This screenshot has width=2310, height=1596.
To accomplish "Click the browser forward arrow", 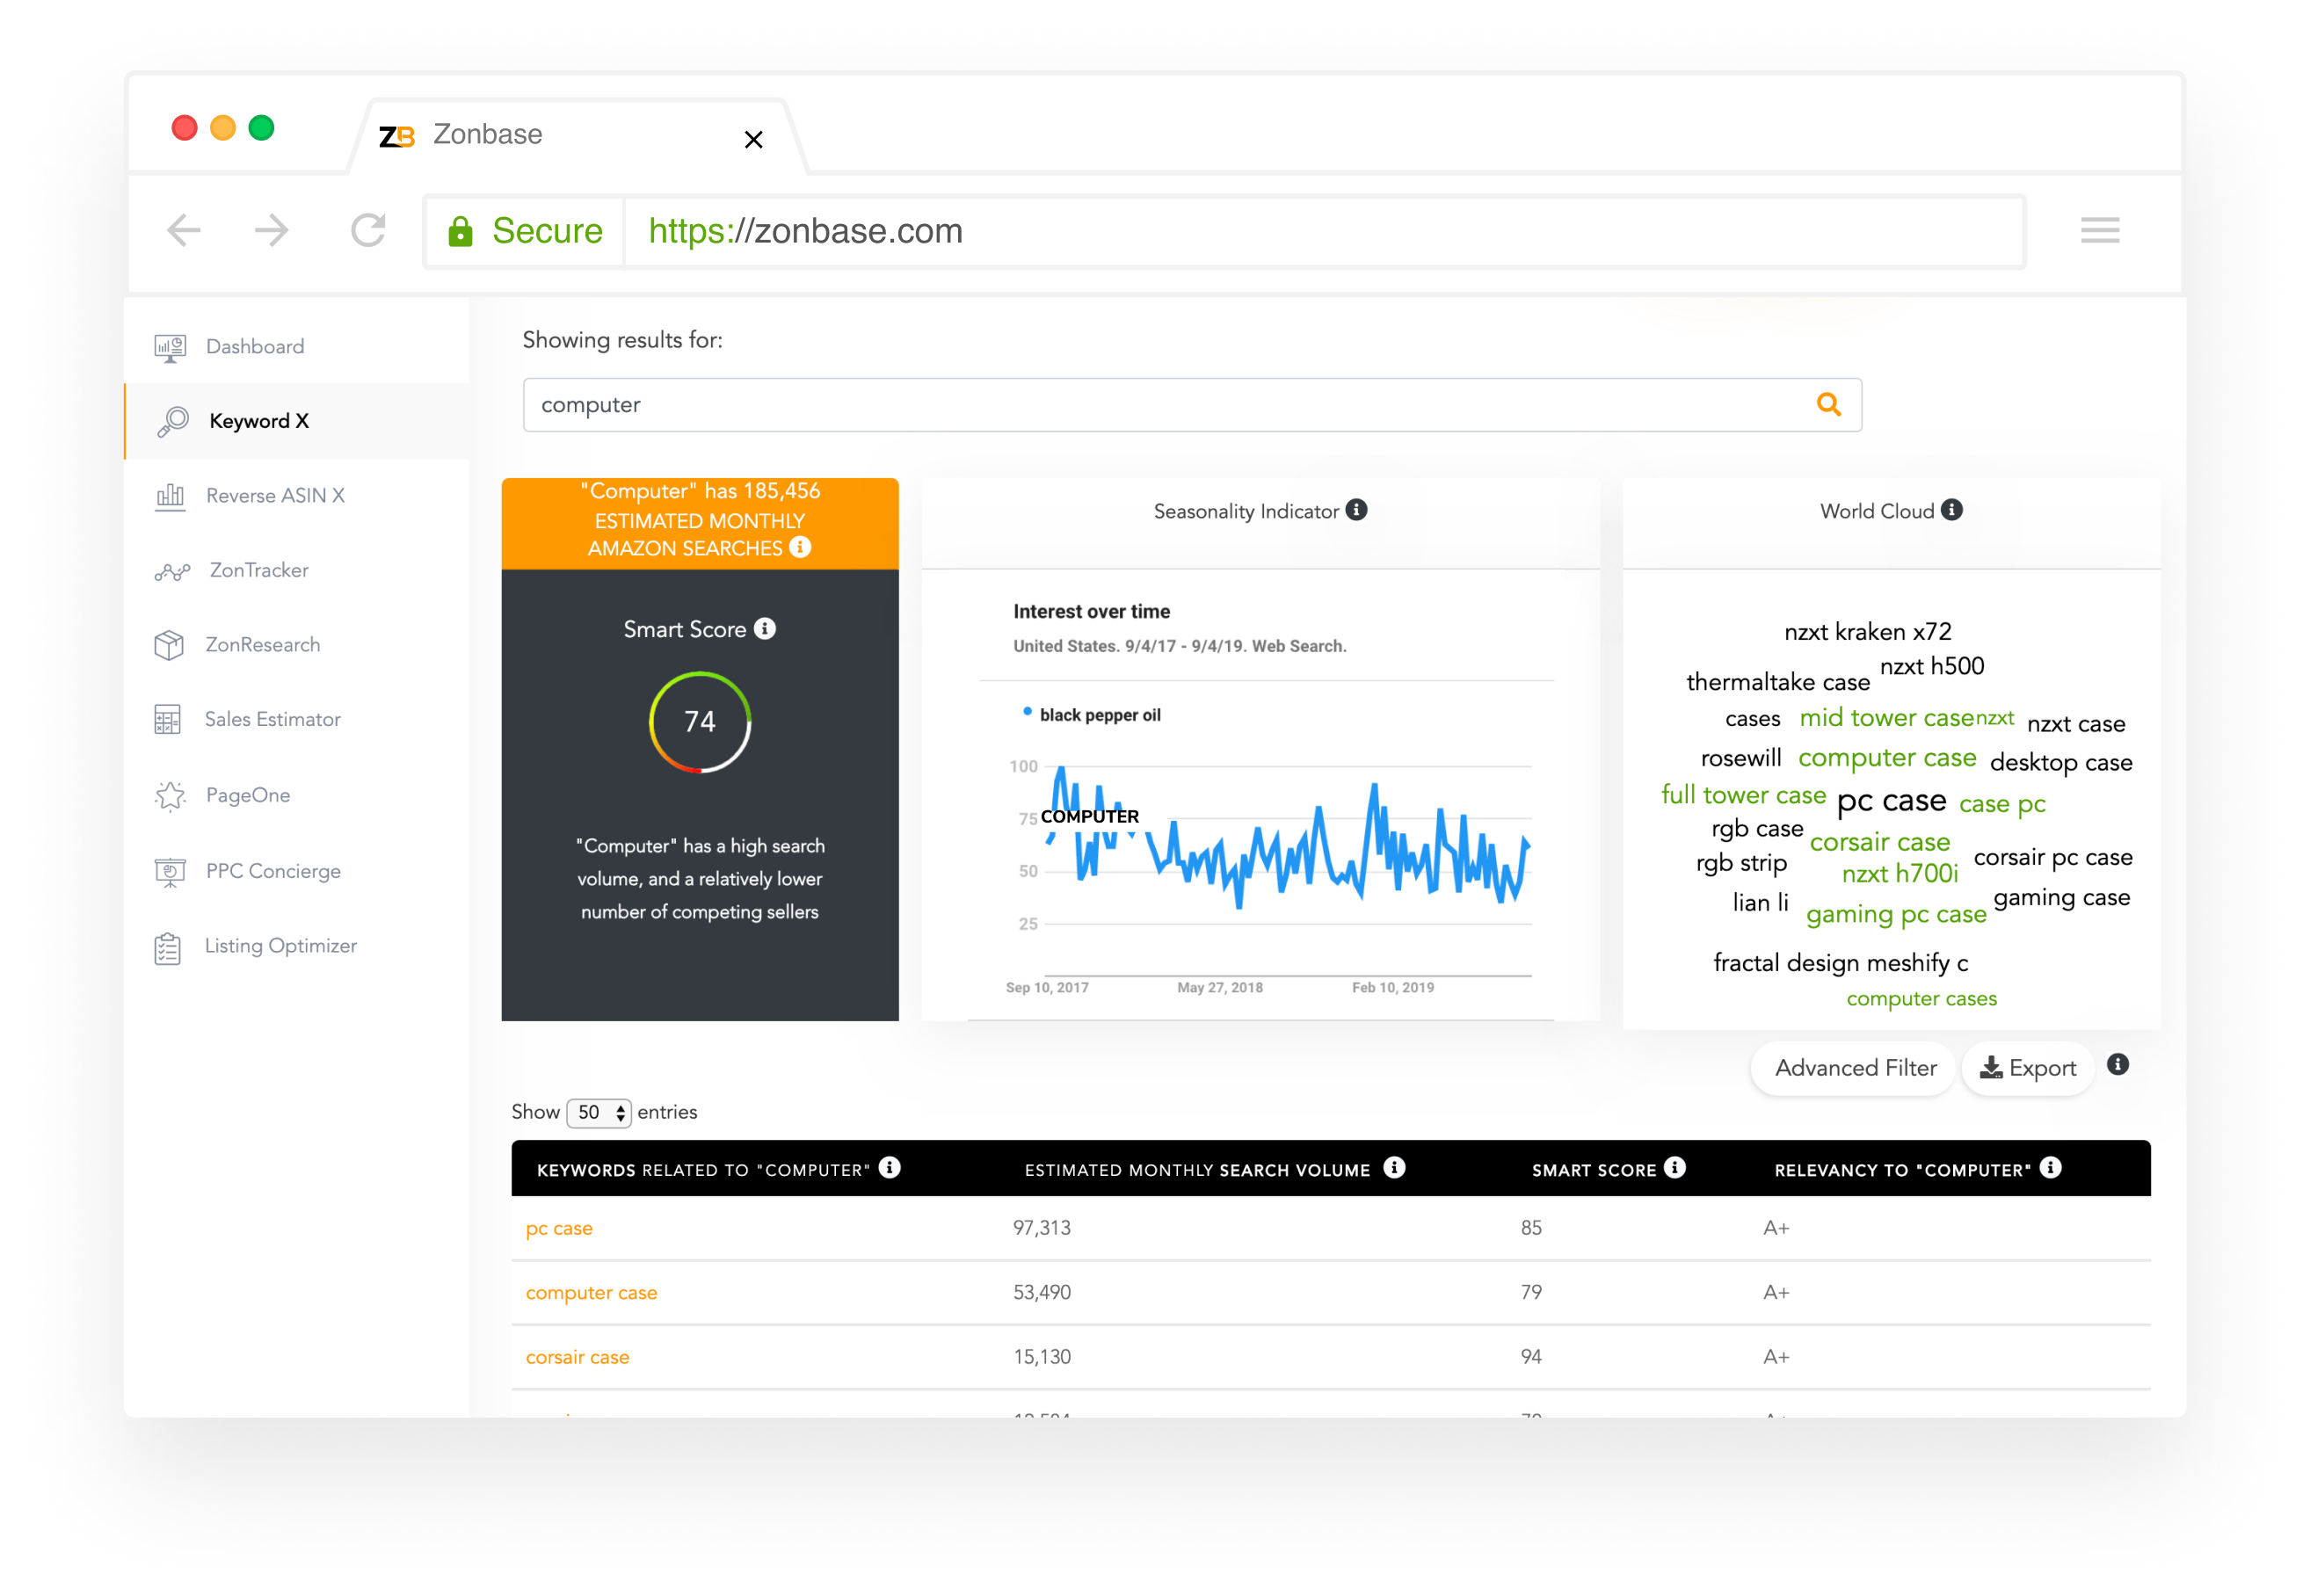I will coord(271,230).
